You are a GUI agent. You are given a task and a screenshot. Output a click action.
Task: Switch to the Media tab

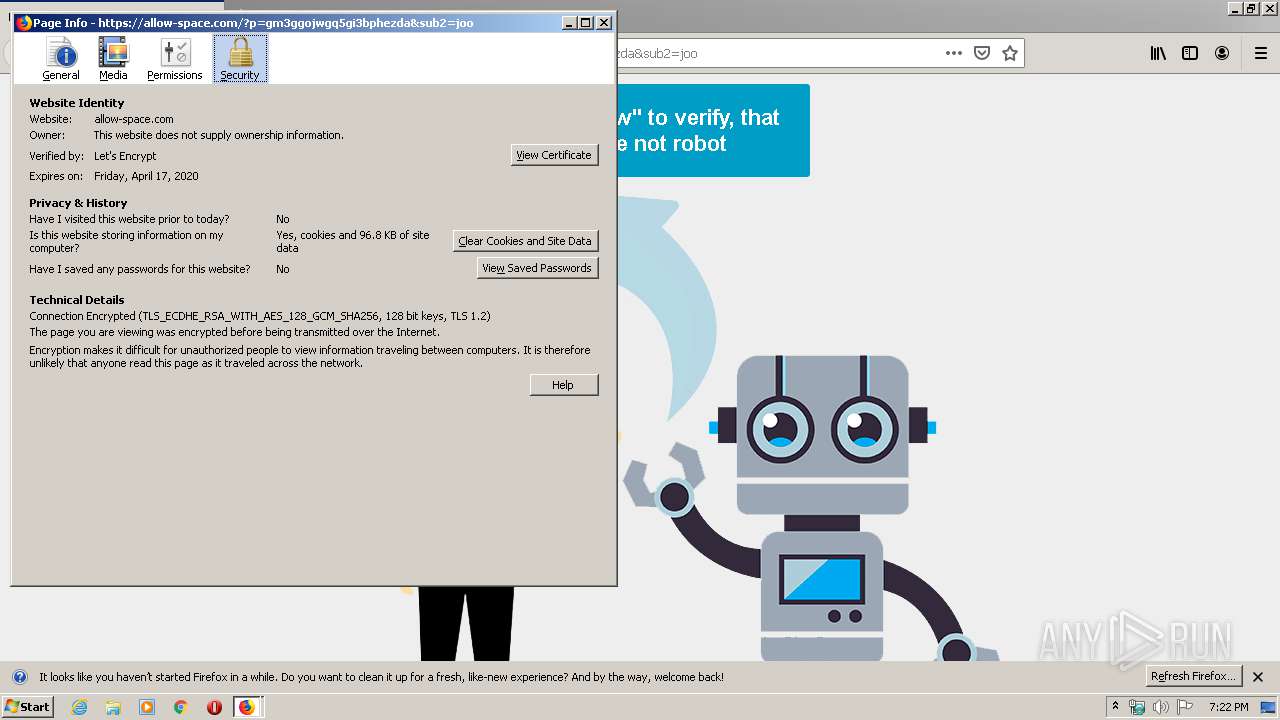(113, 59)
